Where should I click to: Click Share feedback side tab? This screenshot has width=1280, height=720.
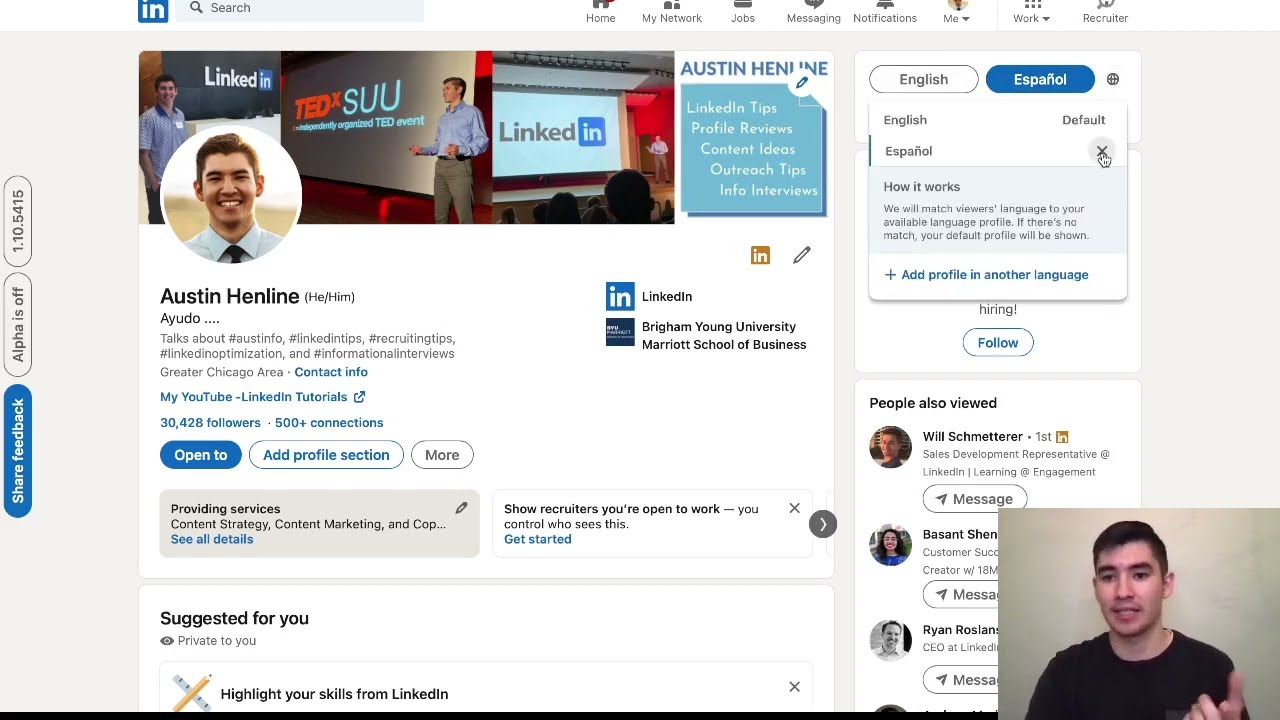[17, 451]
